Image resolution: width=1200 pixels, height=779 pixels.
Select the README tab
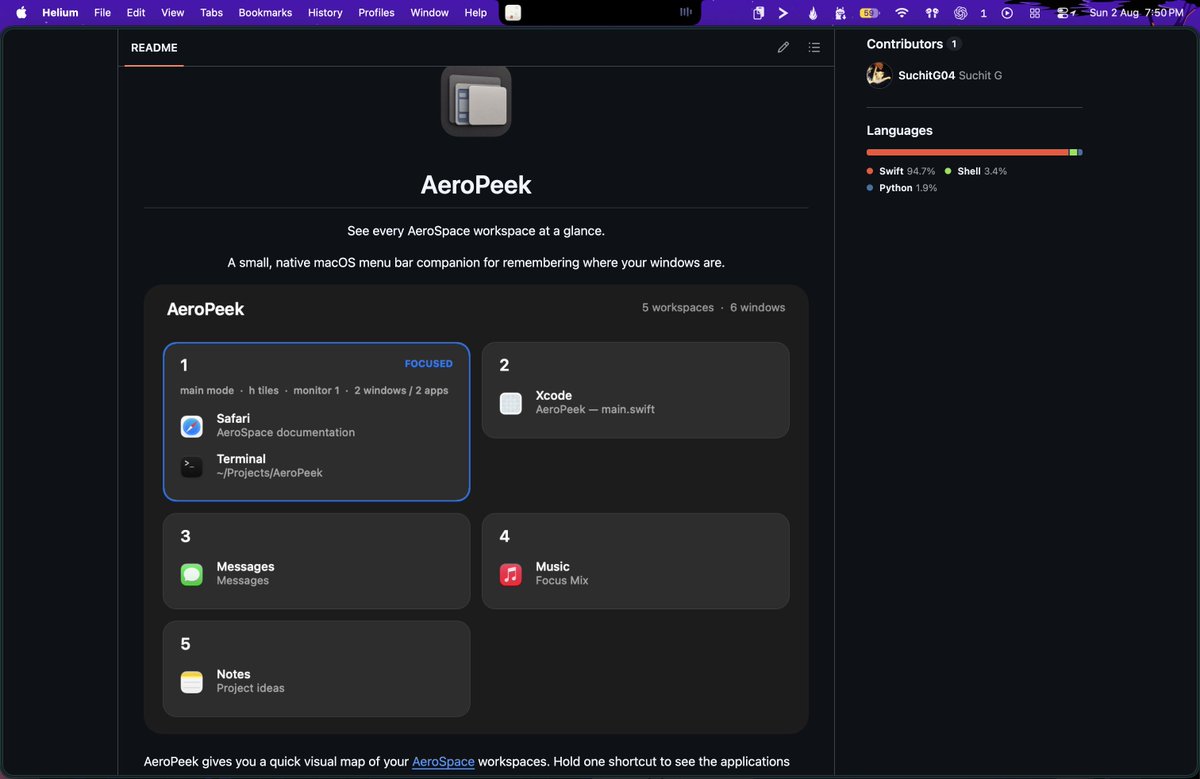coord(154,47)
